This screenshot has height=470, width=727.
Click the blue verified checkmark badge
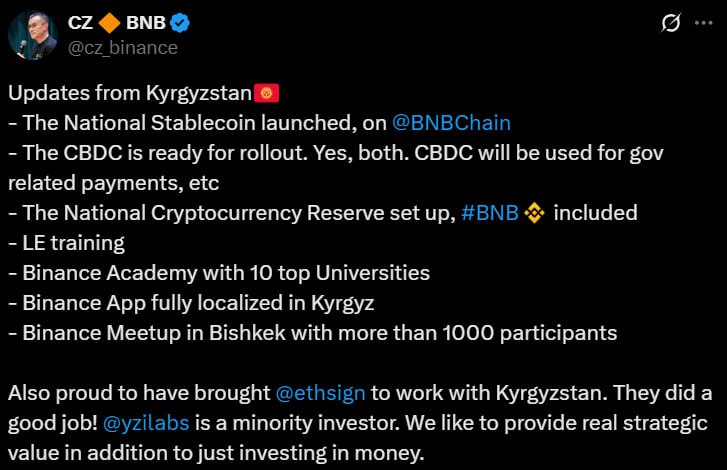point(181,22)
